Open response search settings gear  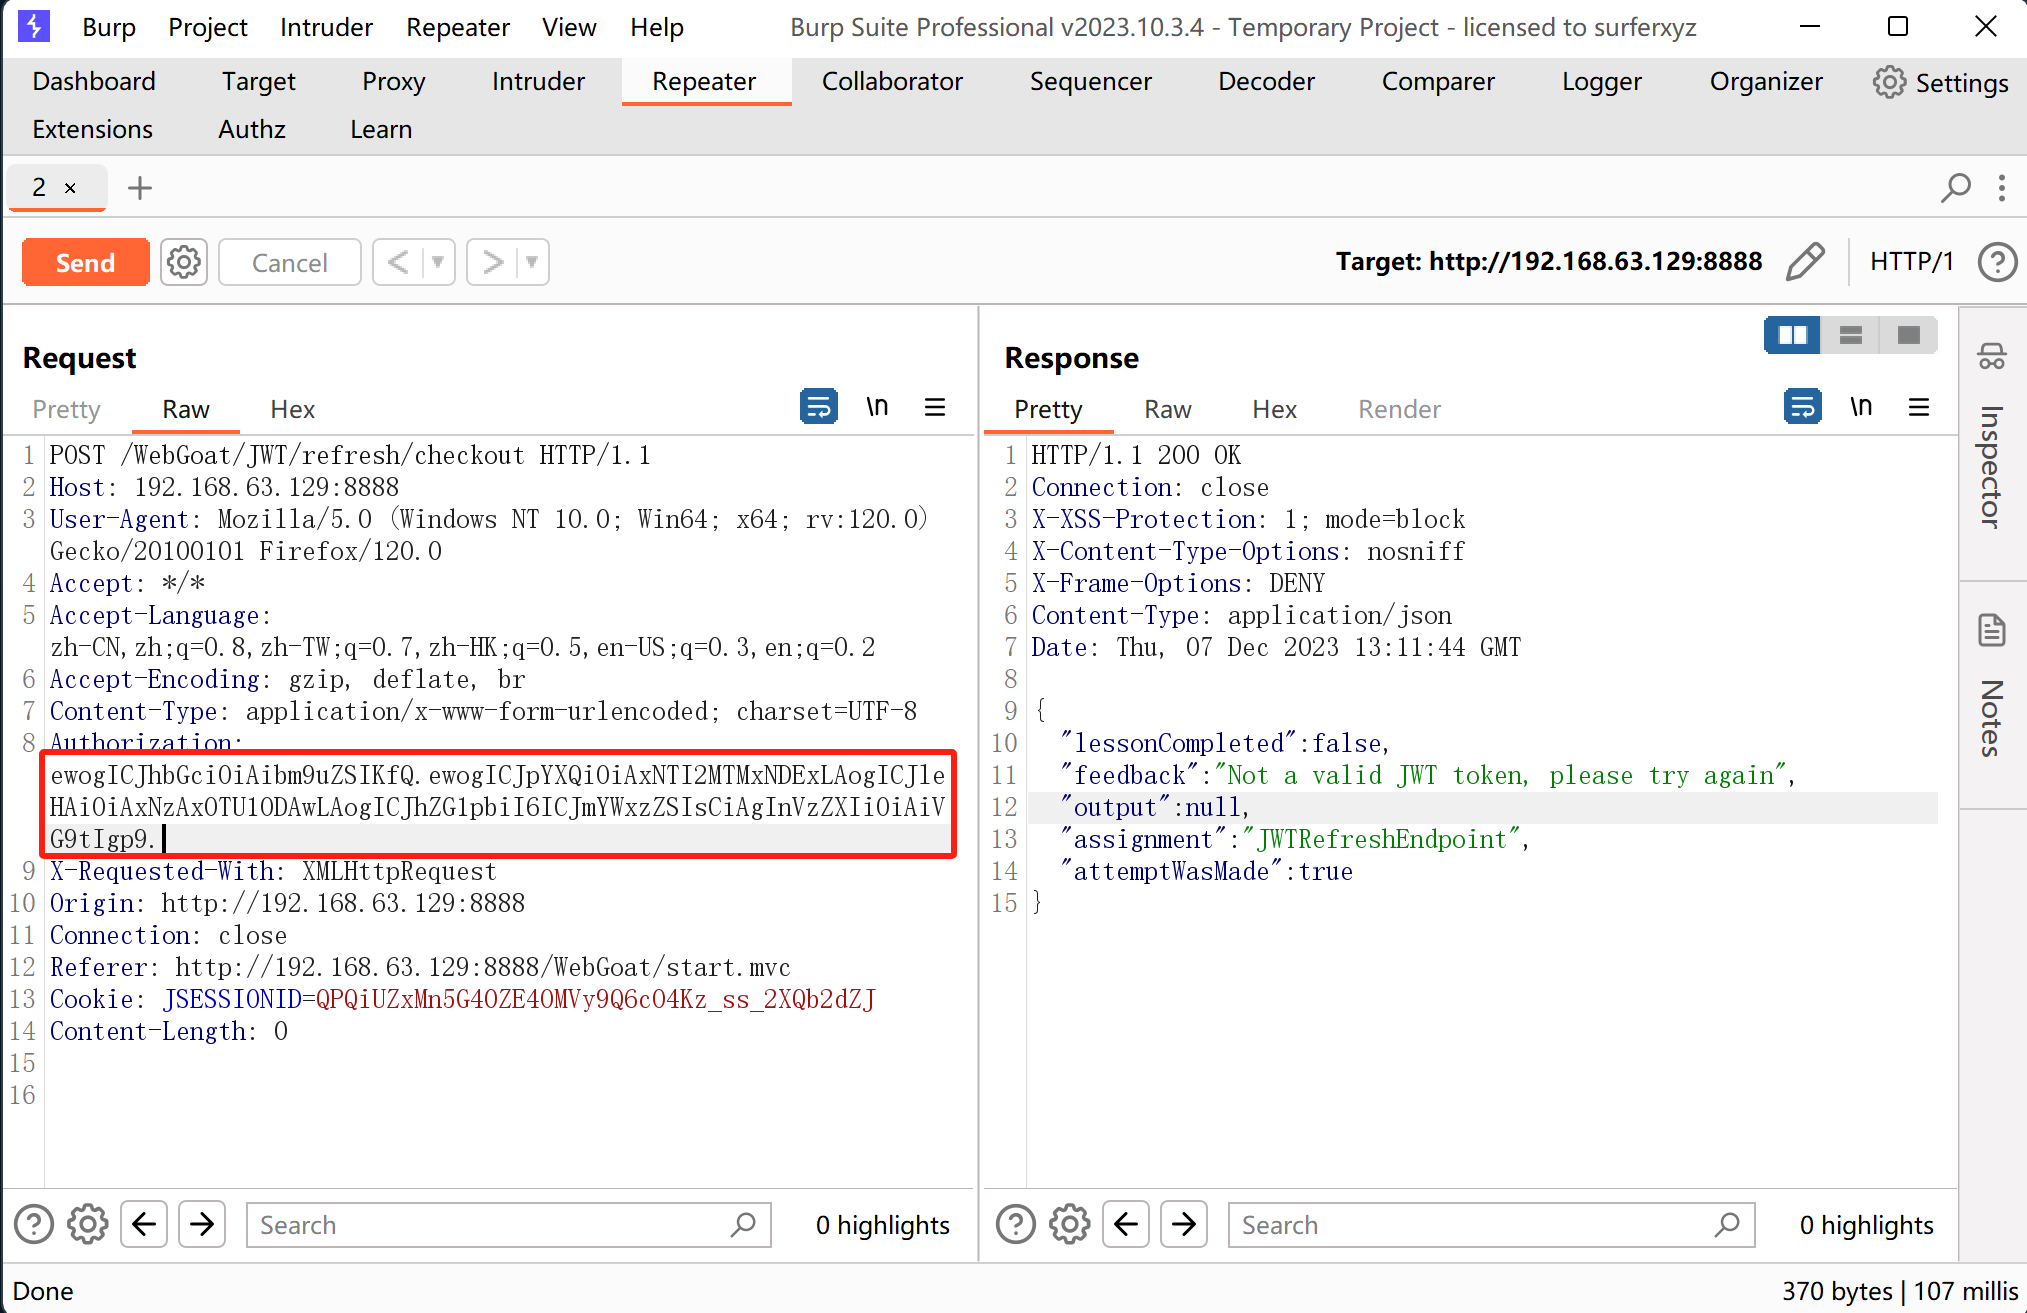coord(1070,1224)
